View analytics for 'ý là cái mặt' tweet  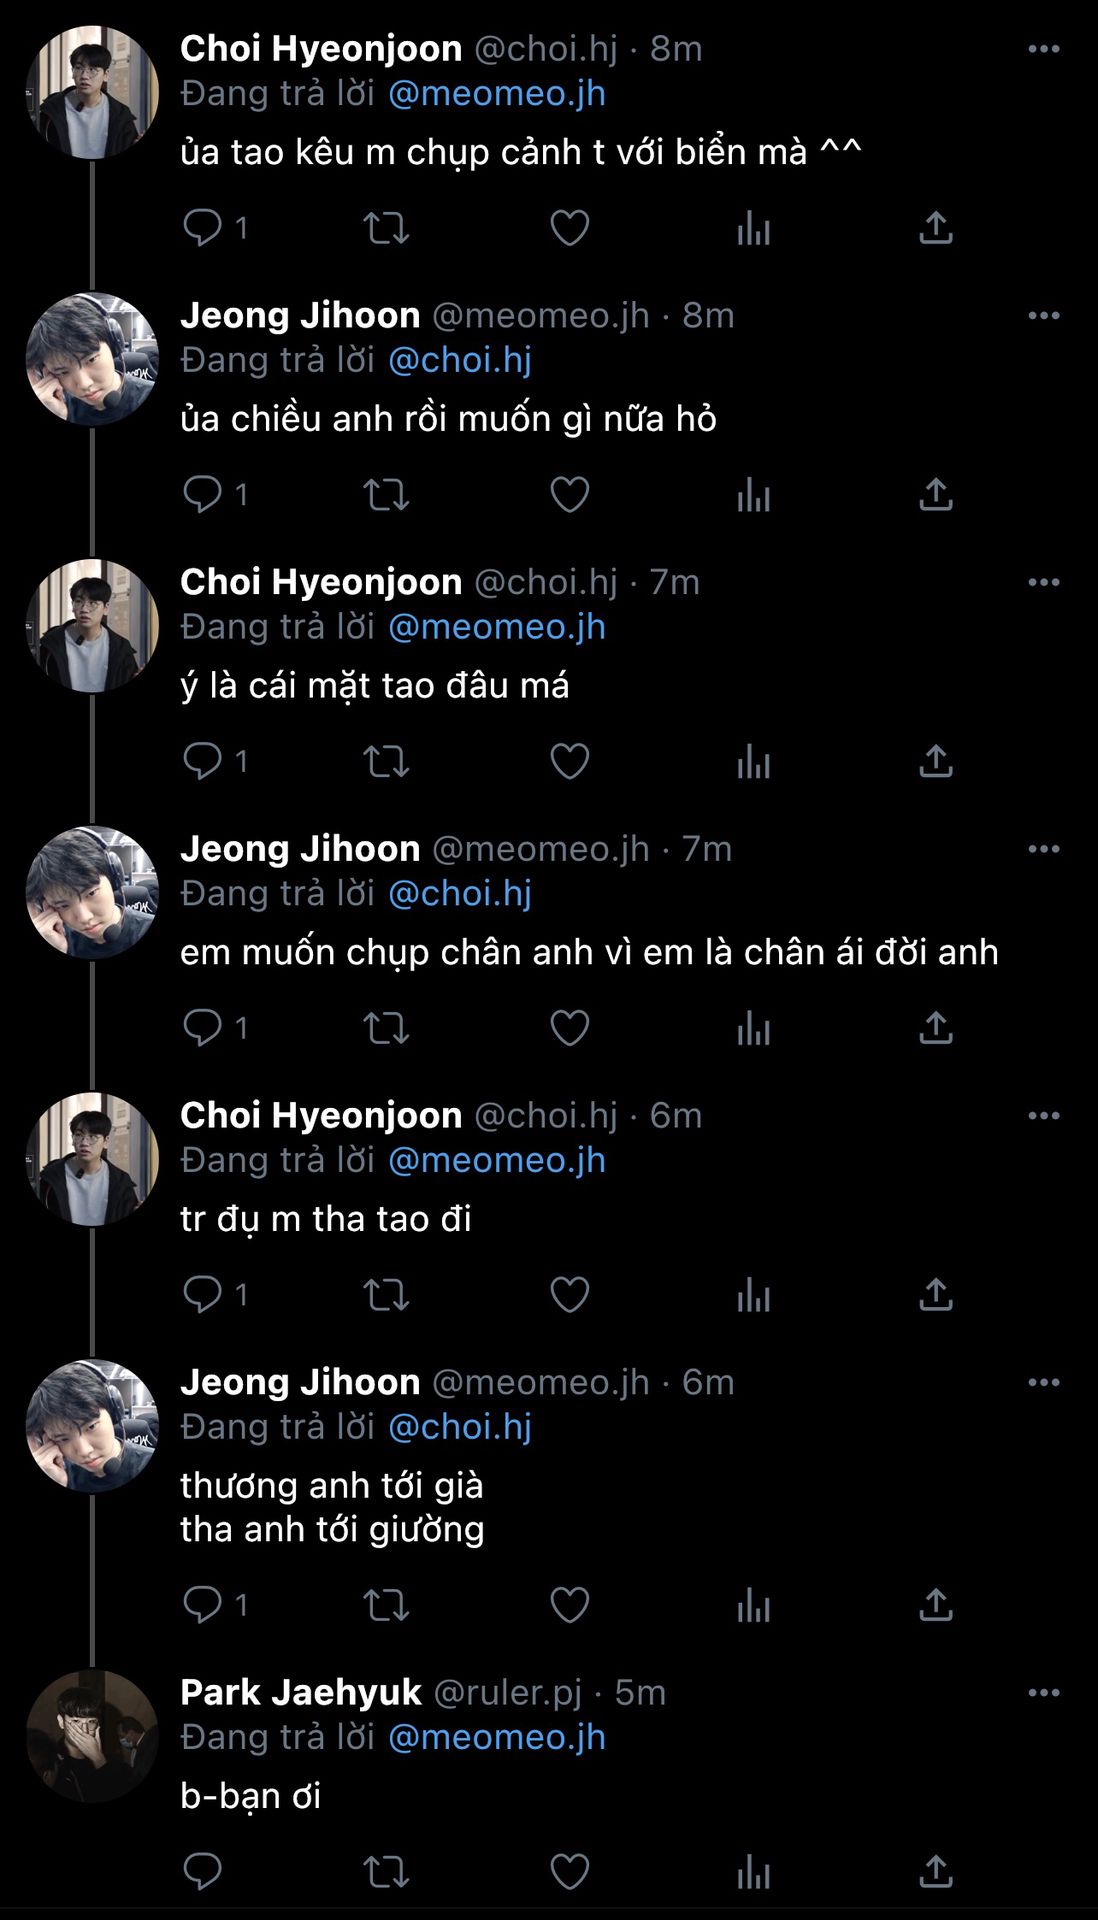[x=753, y=762]
